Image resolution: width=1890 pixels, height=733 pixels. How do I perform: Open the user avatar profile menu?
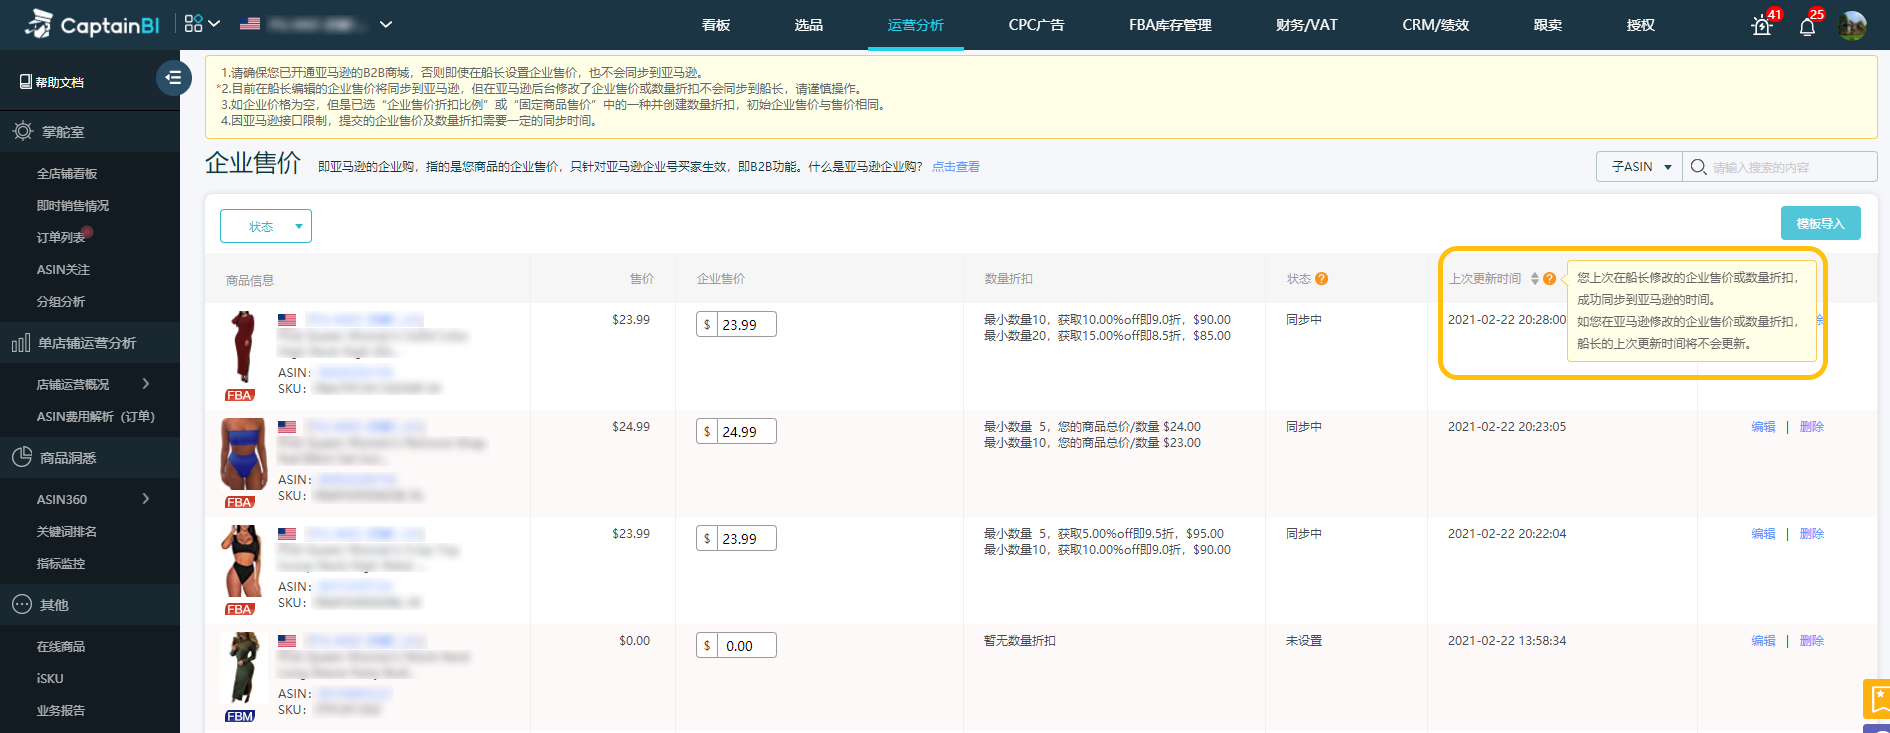point(1852,25)
